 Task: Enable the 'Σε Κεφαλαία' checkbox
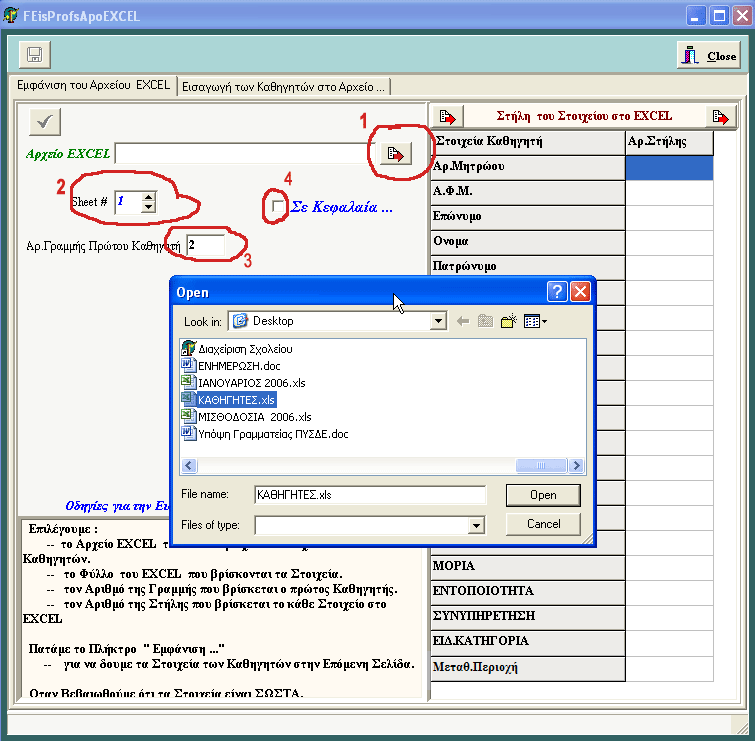[x=277, y=206]
